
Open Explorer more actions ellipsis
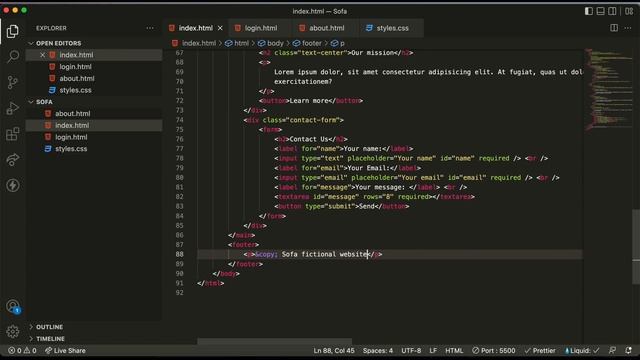[150, 28]
